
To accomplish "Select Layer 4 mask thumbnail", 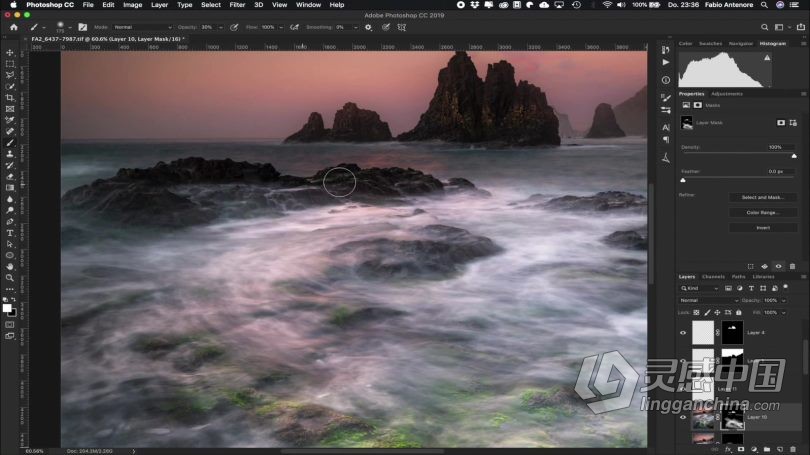I will click(x=732, y=333).
